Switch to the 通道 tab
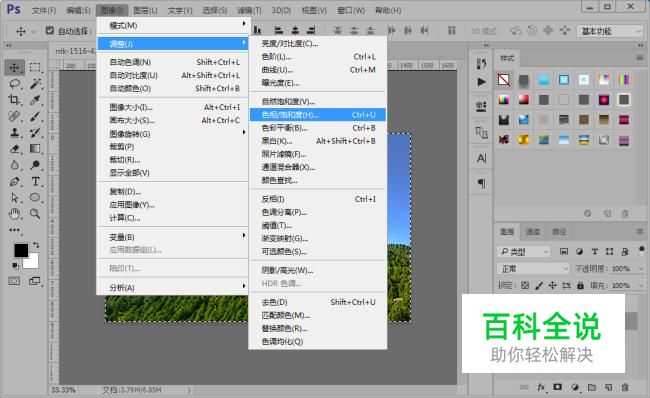The image size is (650, 398). 533,232
